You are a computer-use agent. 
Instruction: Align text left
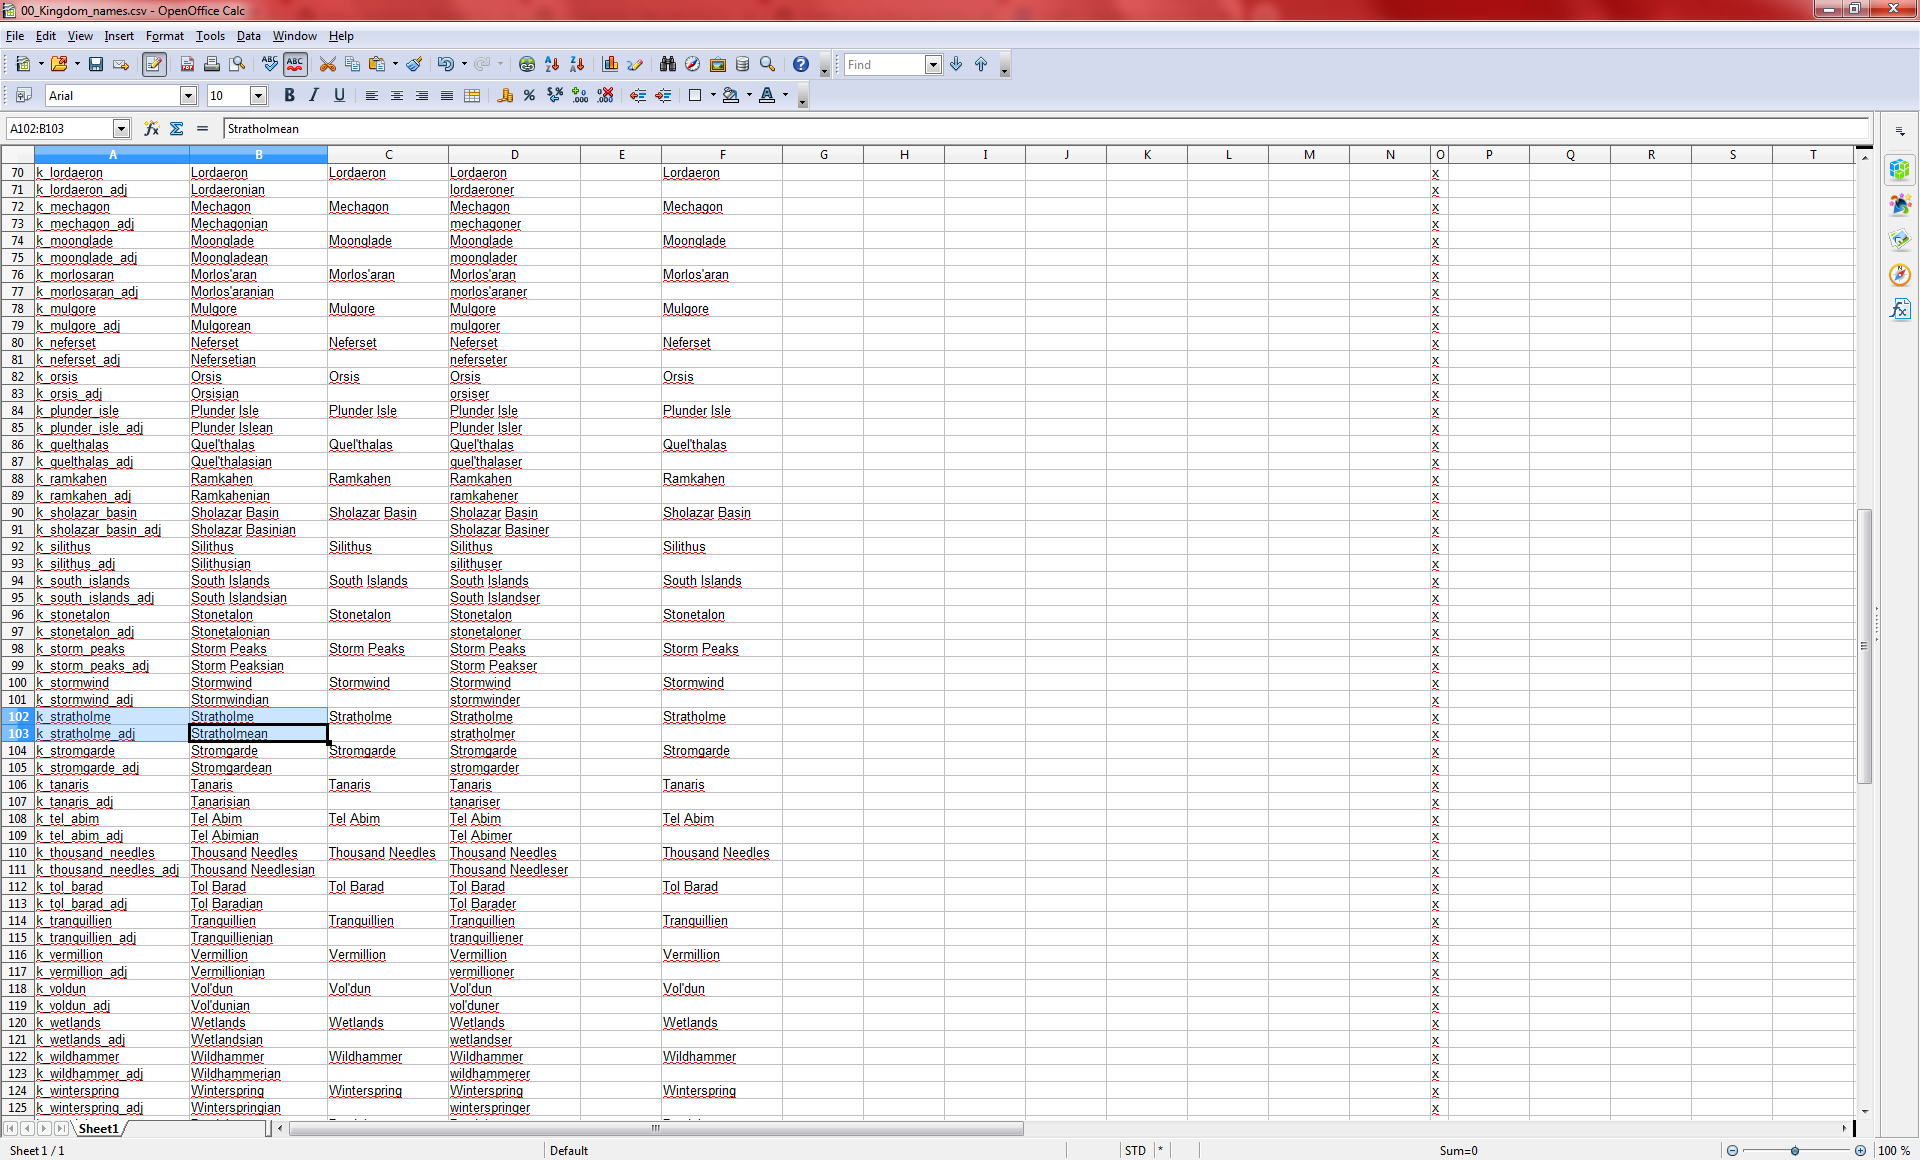(372, 96)
